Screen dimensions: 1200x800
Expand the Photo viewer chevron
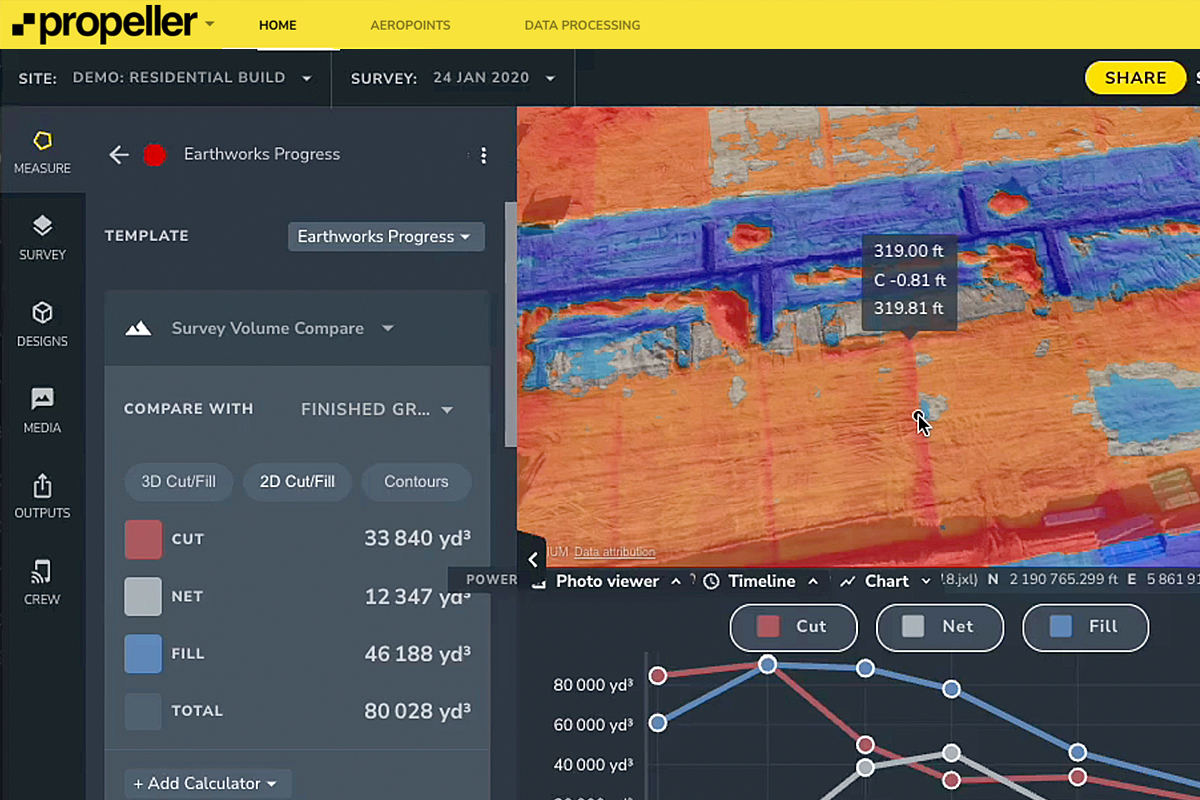(676, 581)
